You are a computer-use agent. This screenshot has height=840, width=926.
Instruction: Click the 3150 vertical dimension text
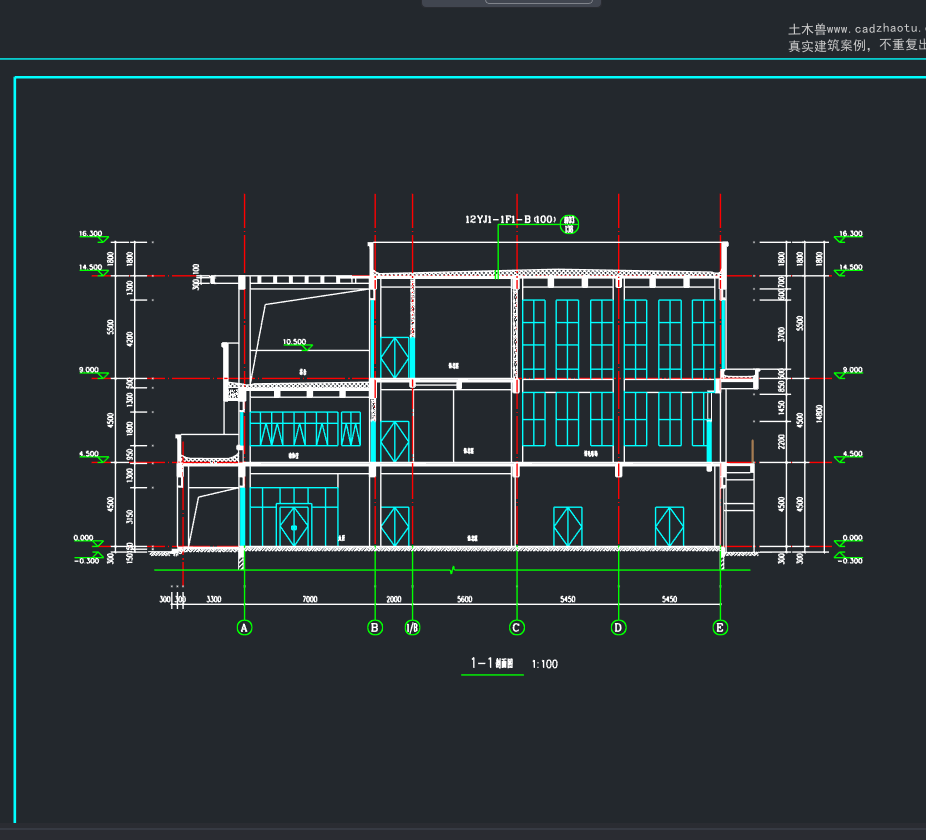[x=130, y=517]
